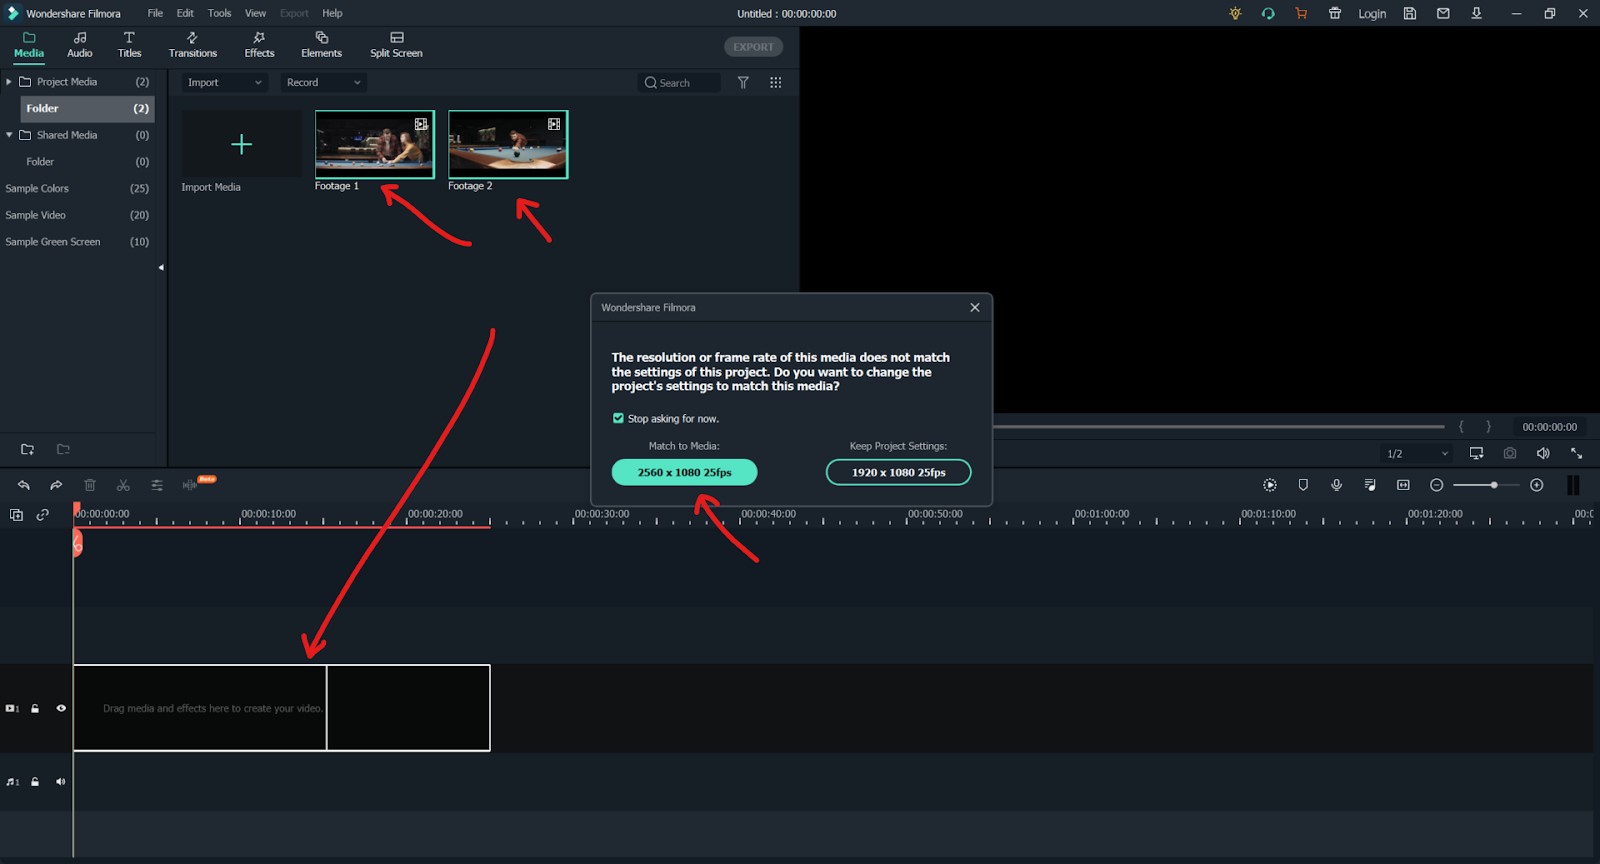Image resolution: width=1600 pixels, height=864 pixels.
Task: Mute audio track 1
Action: point(61,782)
